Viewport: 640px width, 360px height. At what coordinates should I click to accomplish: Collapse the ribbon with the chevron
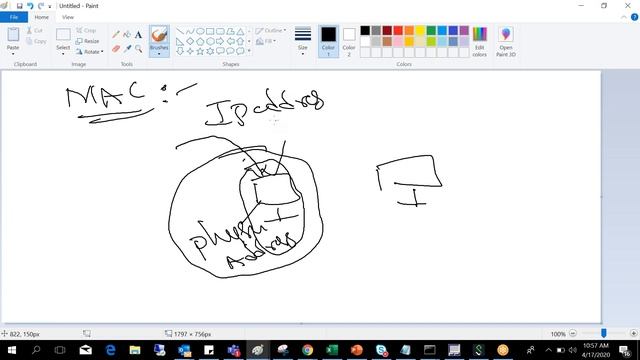[624, 17]
